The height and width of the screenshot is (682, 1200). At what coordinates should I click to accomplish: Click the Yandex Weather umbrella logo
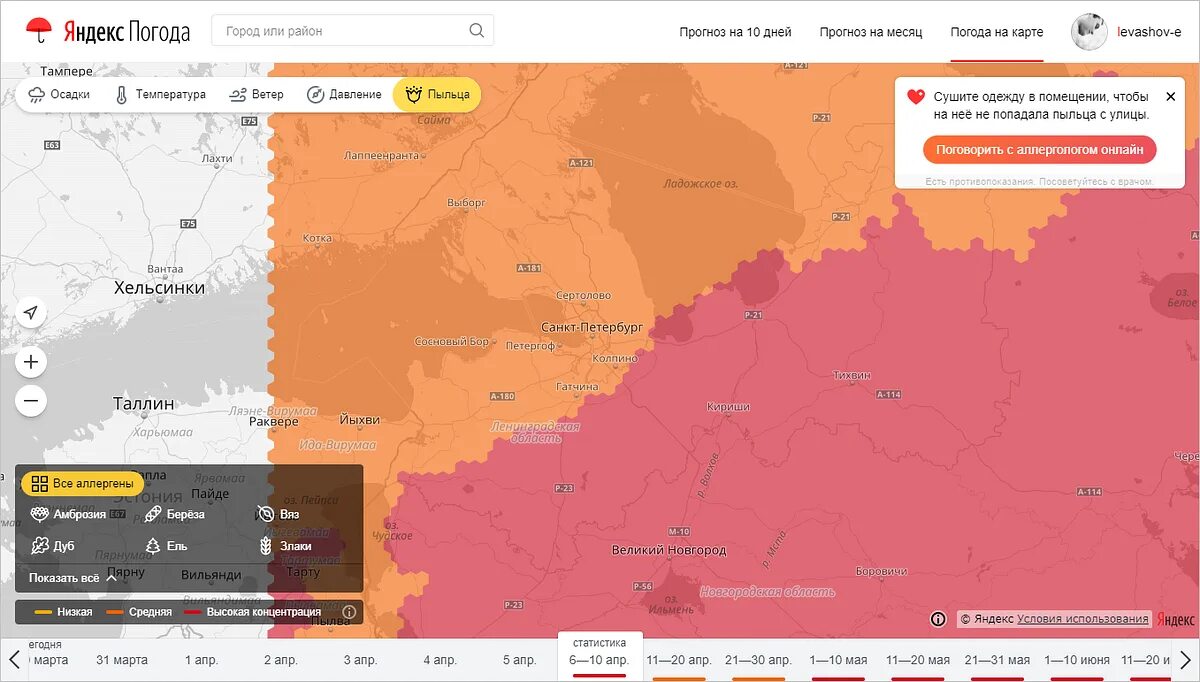pos(39,31)
